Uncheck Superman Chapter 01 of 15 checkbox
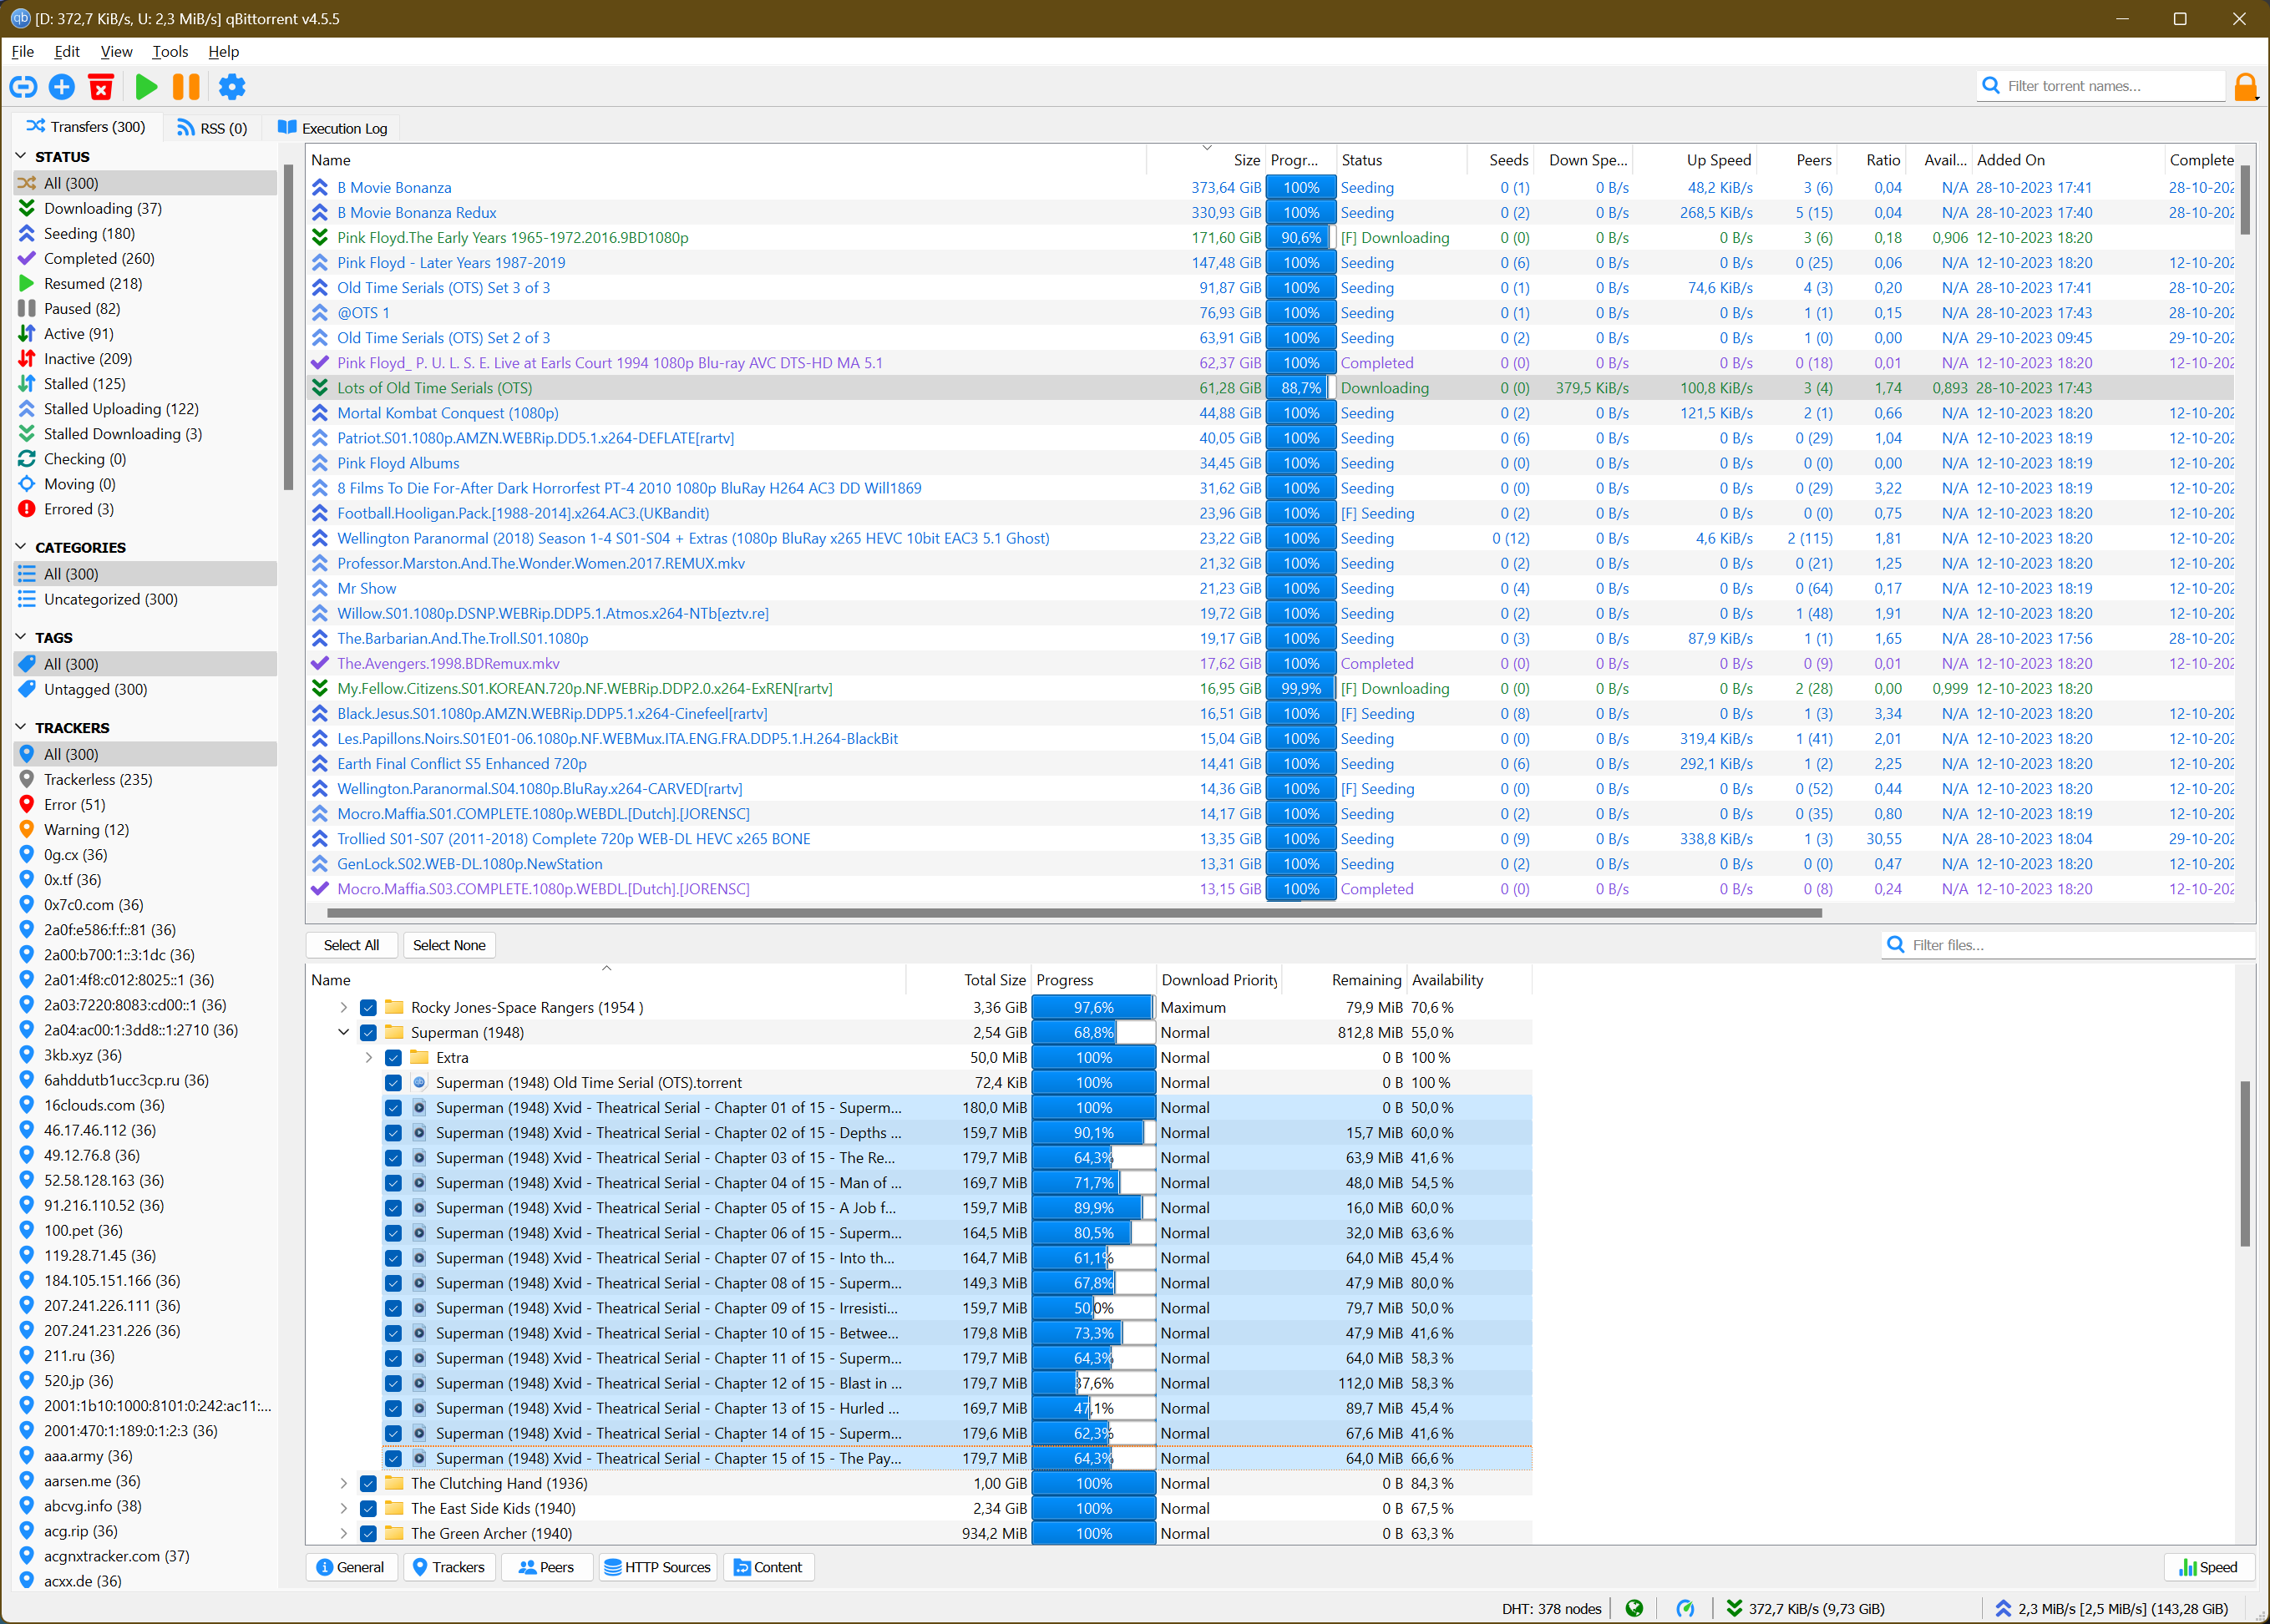Viewport: 2270px width, 1624px height. pyautogui.click(x=394, y=1107)
